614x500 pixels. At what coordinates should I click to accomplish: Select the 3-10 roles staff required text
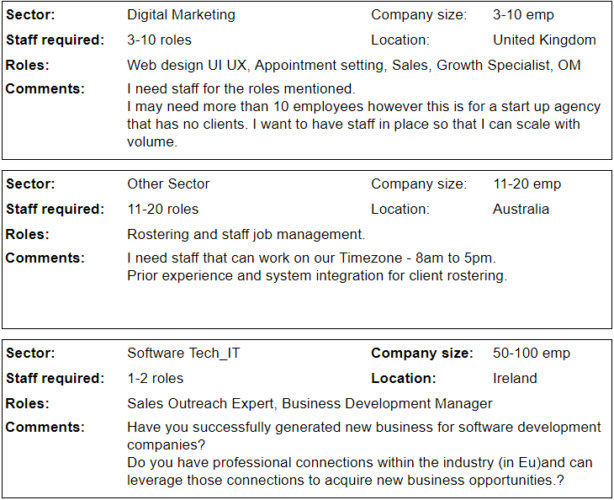coord(159,40)
